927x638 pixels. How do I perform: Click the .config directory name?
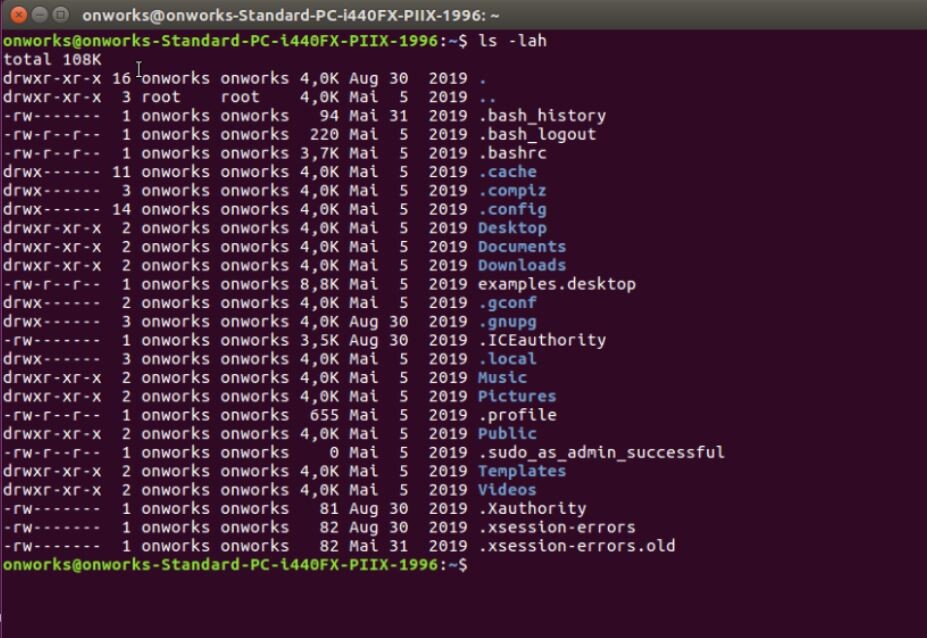pyautogui.click(x=513, y=209)
